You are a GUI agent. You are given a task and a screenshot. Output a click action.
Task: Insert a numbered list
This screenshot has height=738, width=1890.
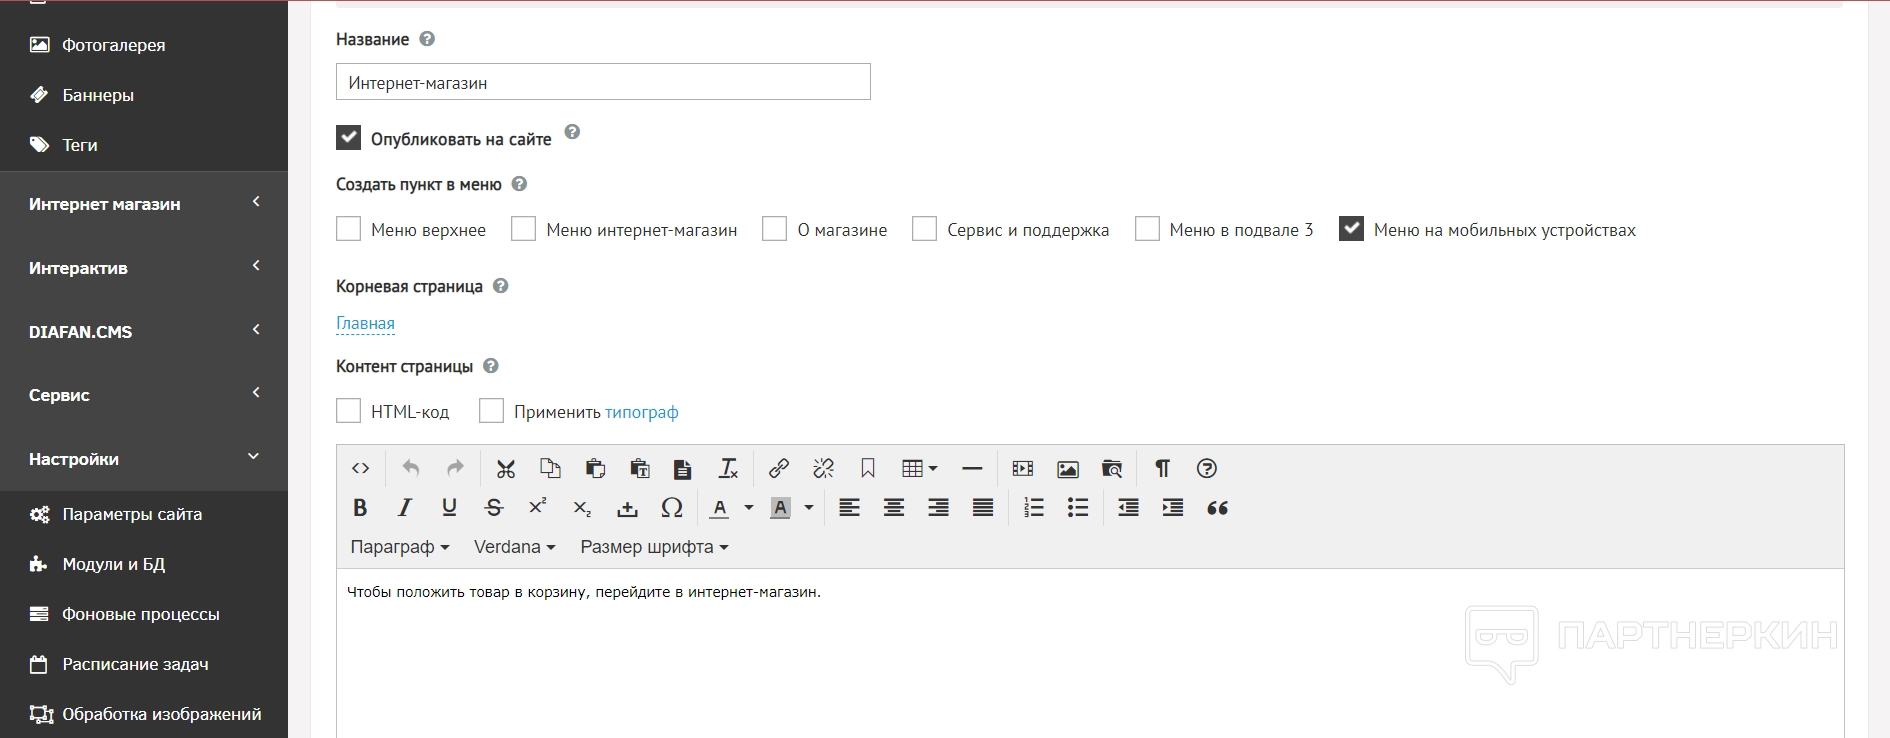point(1033,508)
